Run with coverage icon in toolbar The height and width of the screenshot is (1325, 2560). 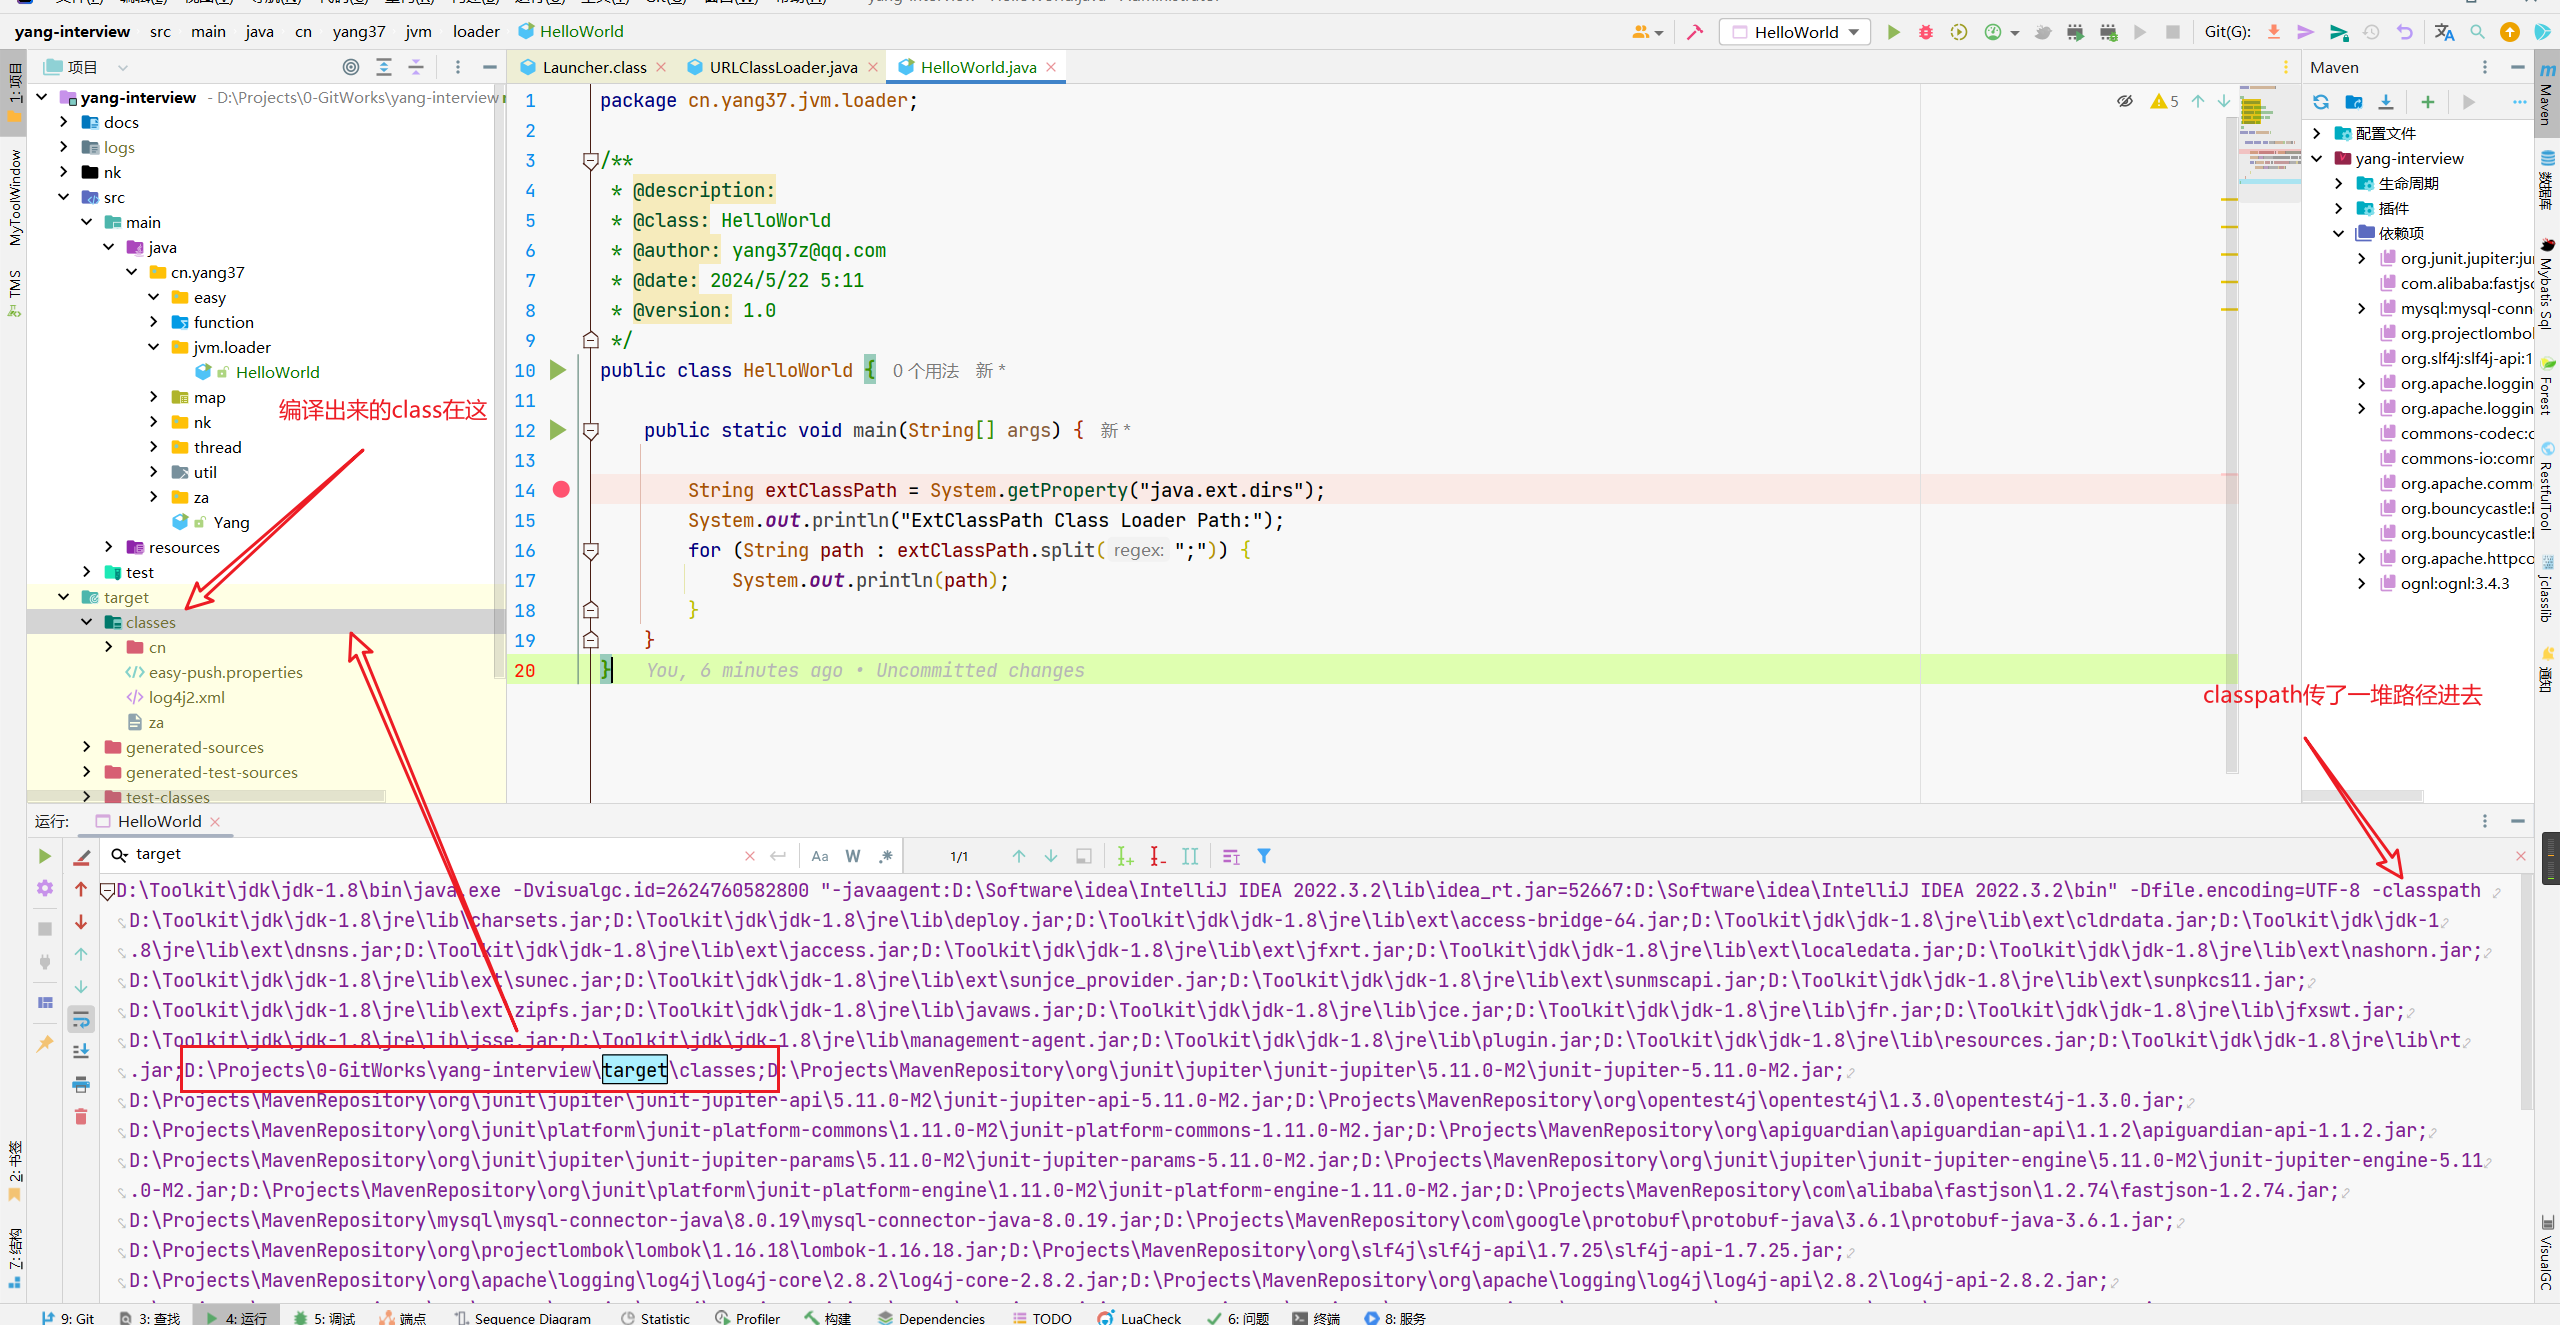click(1959, 32)
